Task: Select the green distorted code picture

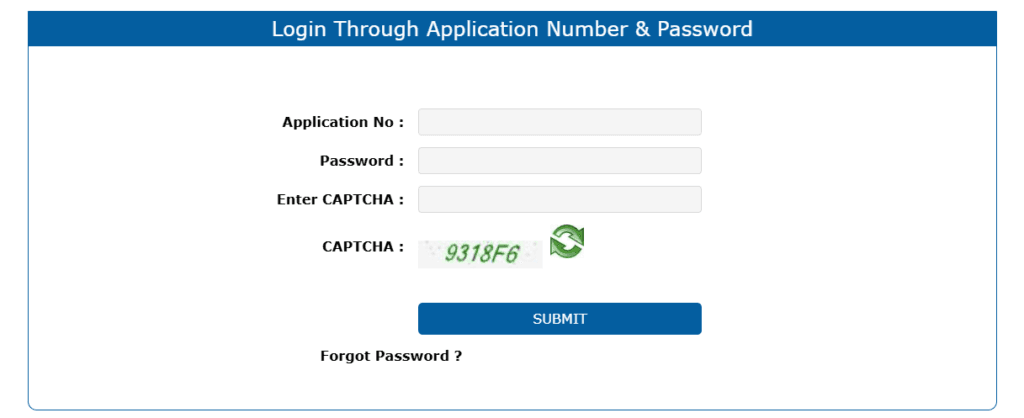Action: 480,253
